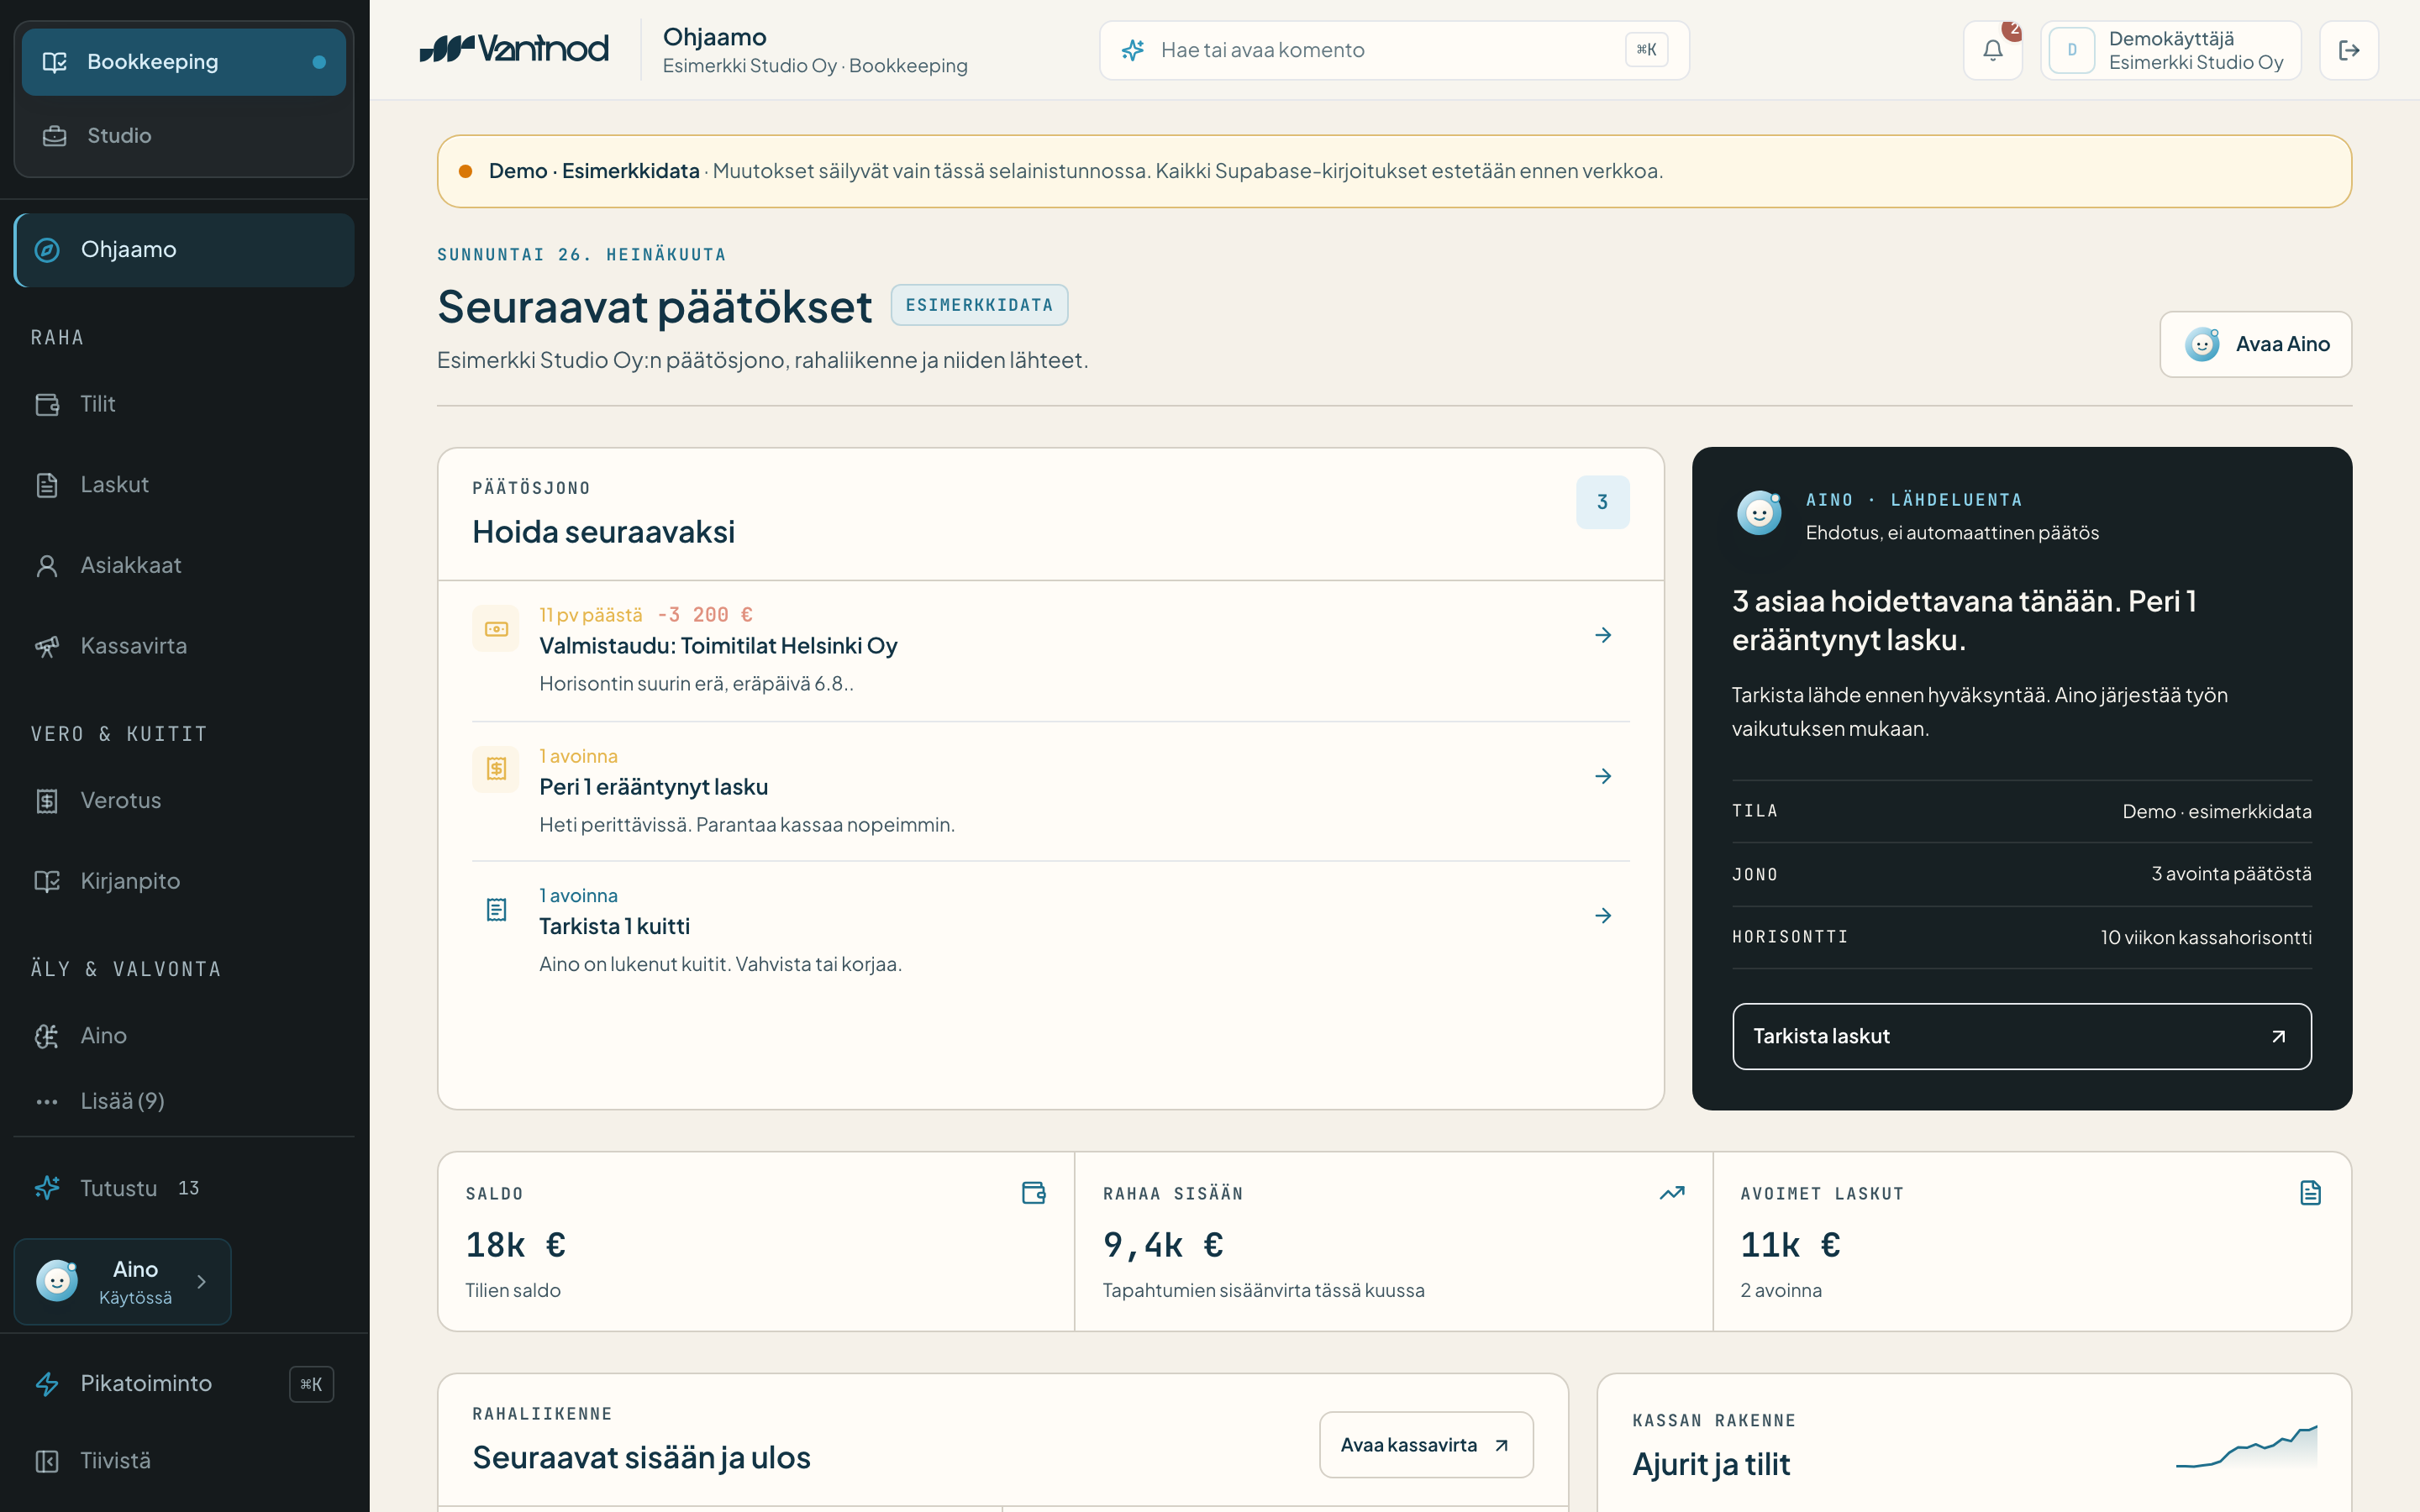Navigate to Asiakkaat
The image size is (2420, 1512).
(184, 565)
